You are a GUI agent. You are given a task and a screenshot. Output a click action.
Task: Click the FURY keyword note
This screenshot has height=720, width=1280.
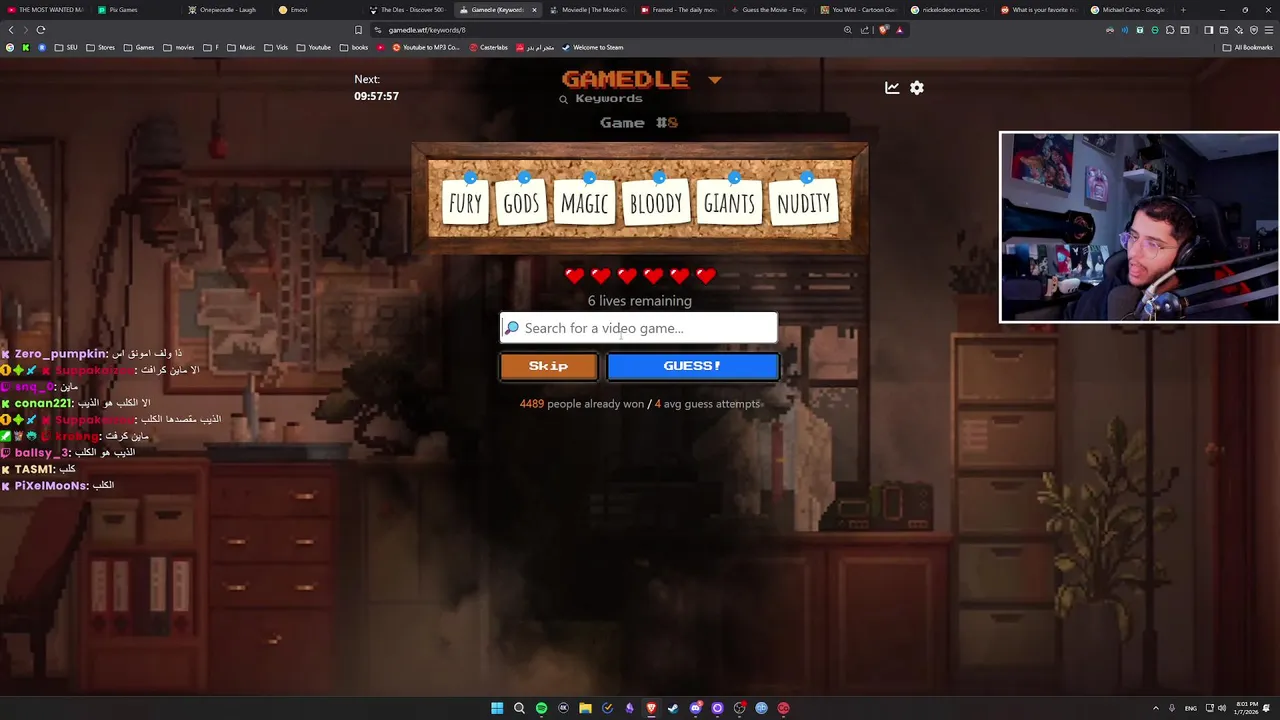[465, 203]
